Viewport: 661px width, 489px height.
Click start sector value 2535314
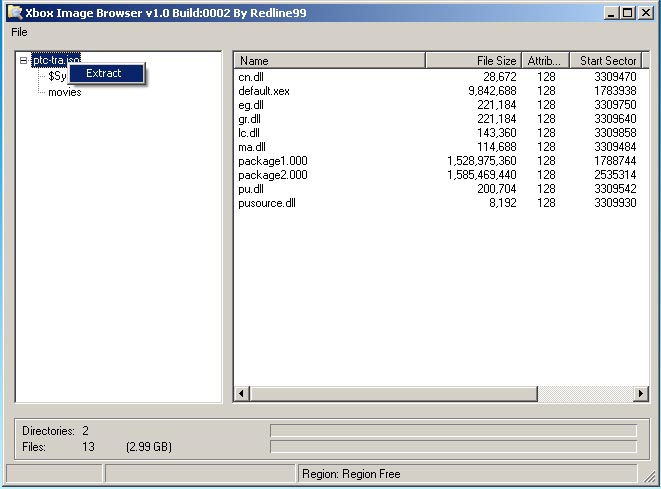point(615,175)
